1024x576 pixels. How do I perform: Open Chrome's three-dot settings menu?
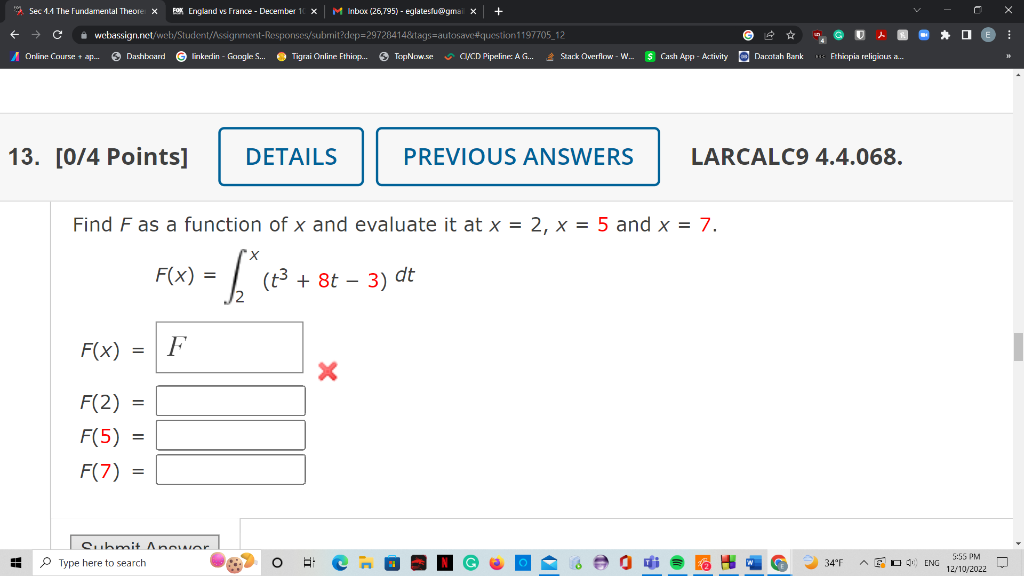click(1009, 33)
